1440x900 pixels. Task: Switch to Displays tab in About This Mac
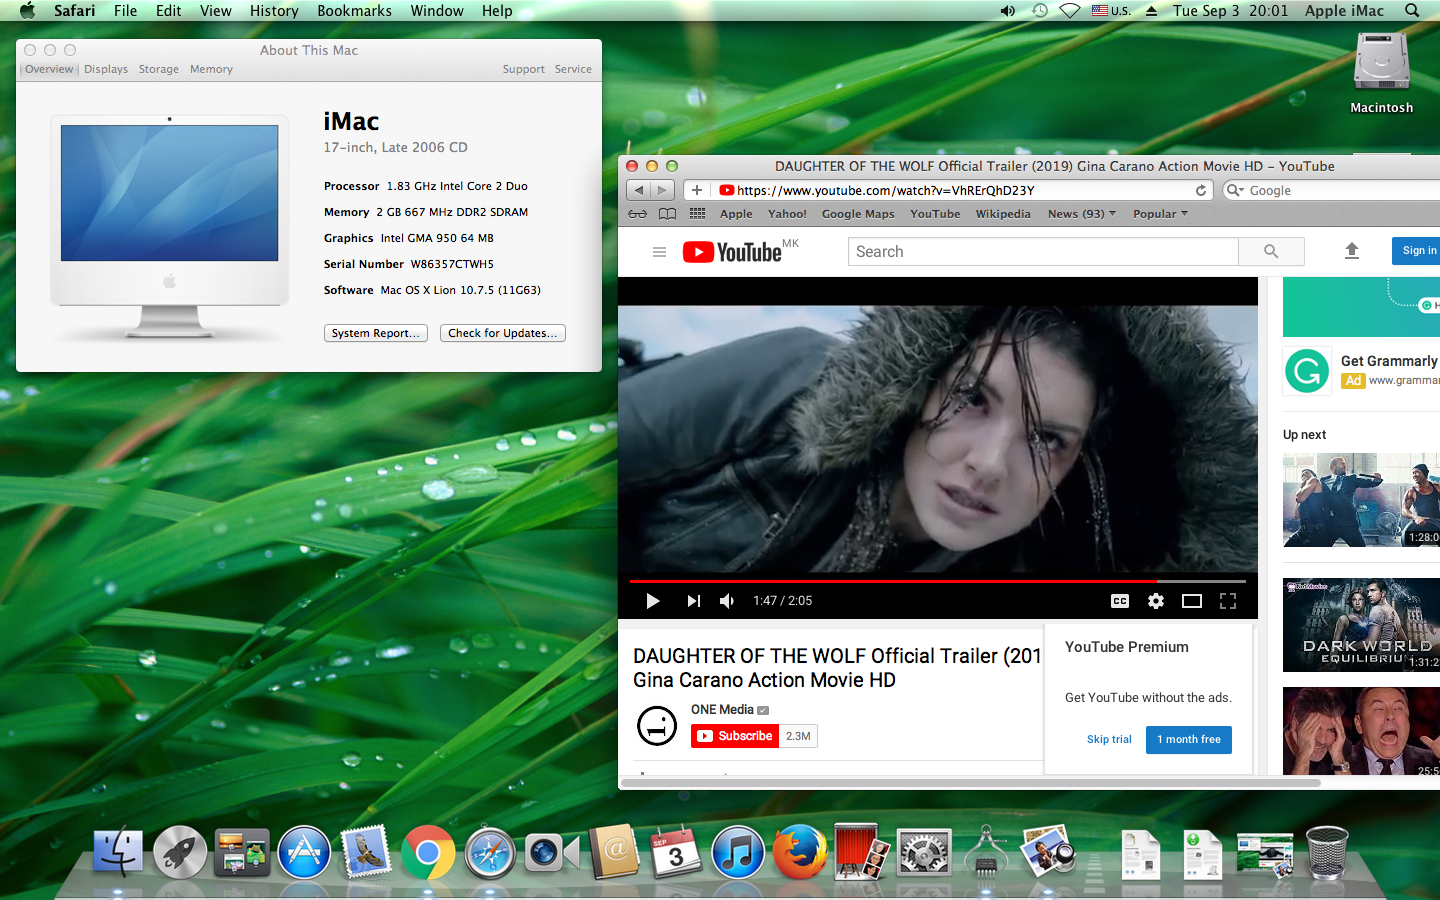106,69
